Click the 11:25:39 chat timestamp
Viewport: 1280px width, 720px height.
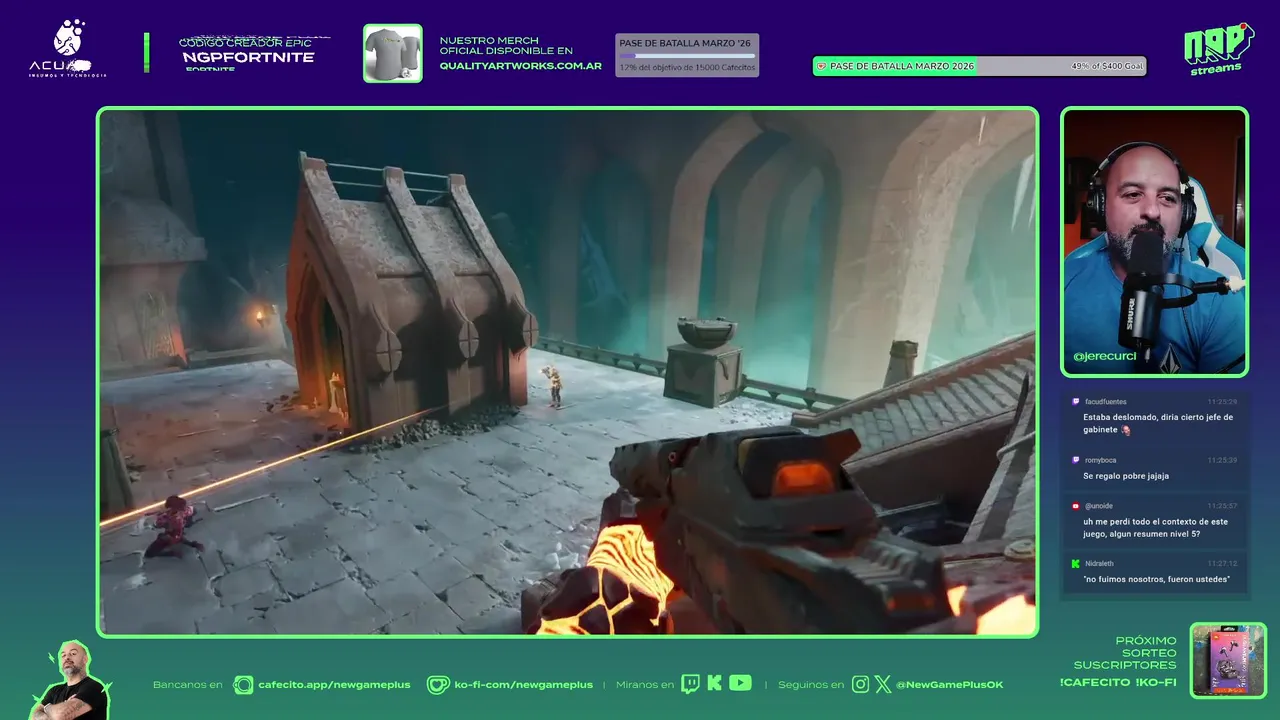coord(1222,461)
